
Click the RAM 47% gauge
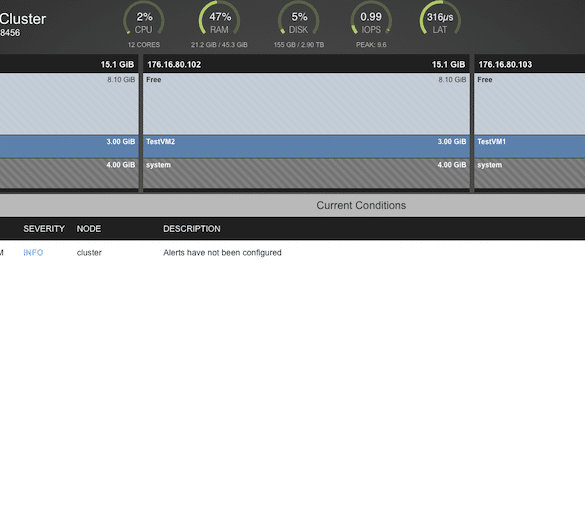coord(219,19)
